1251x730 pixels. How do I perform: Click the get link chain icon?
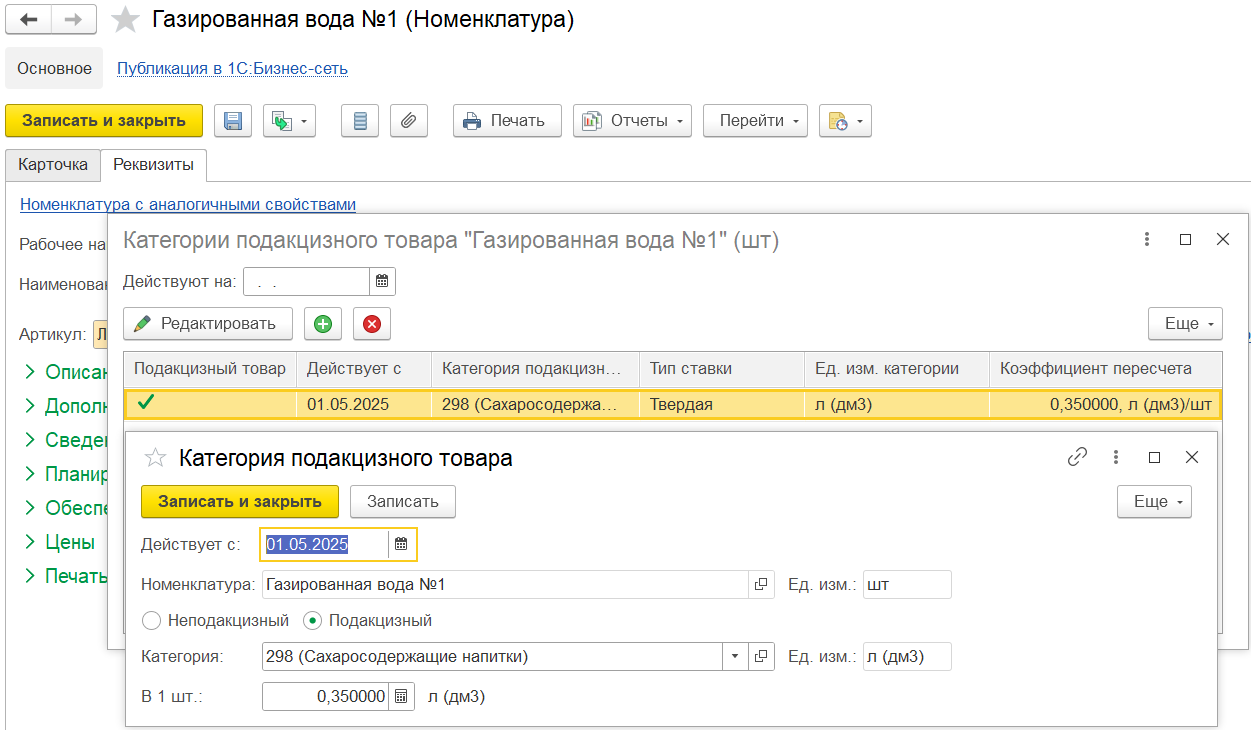[1077, 457]
